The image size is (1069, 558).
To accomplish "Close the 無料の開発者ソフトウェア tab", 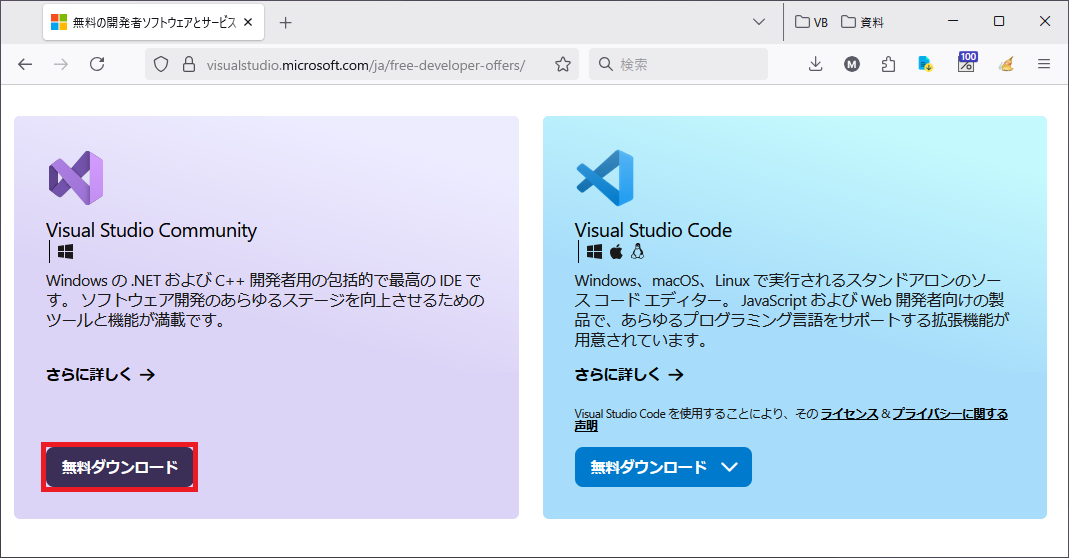I will pyautogui.click(x=248, y=23).
